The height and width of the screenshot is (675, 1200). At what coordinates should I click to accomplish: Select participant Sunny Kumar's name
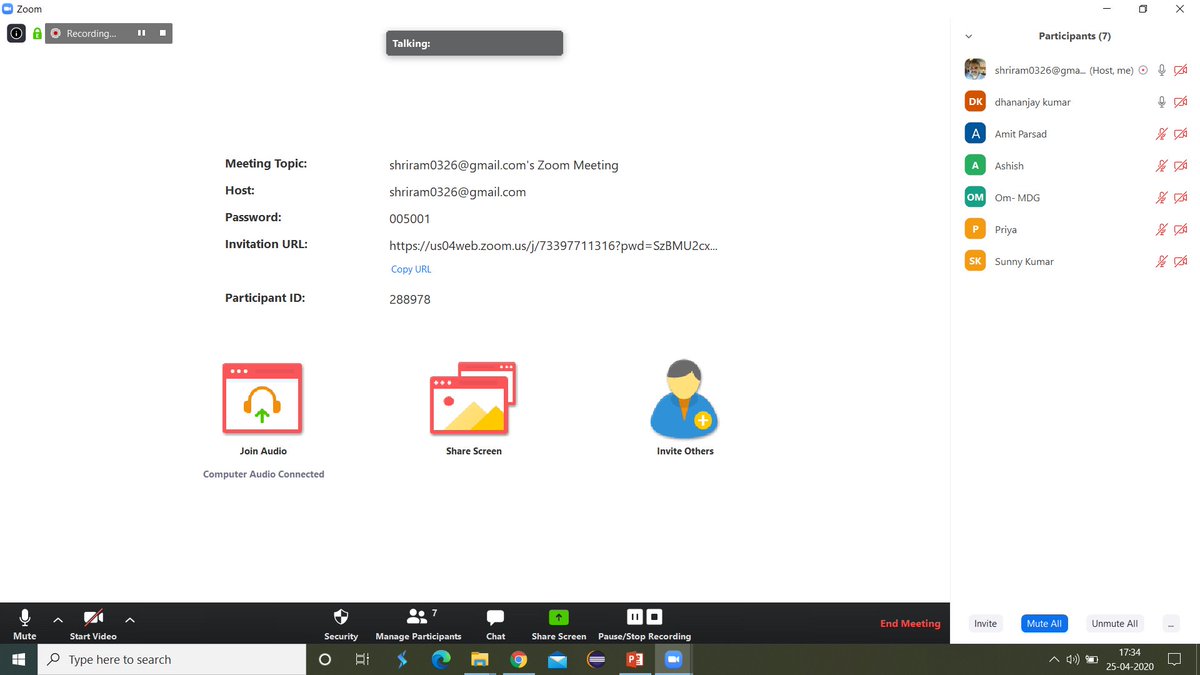tap(1024, 262)
